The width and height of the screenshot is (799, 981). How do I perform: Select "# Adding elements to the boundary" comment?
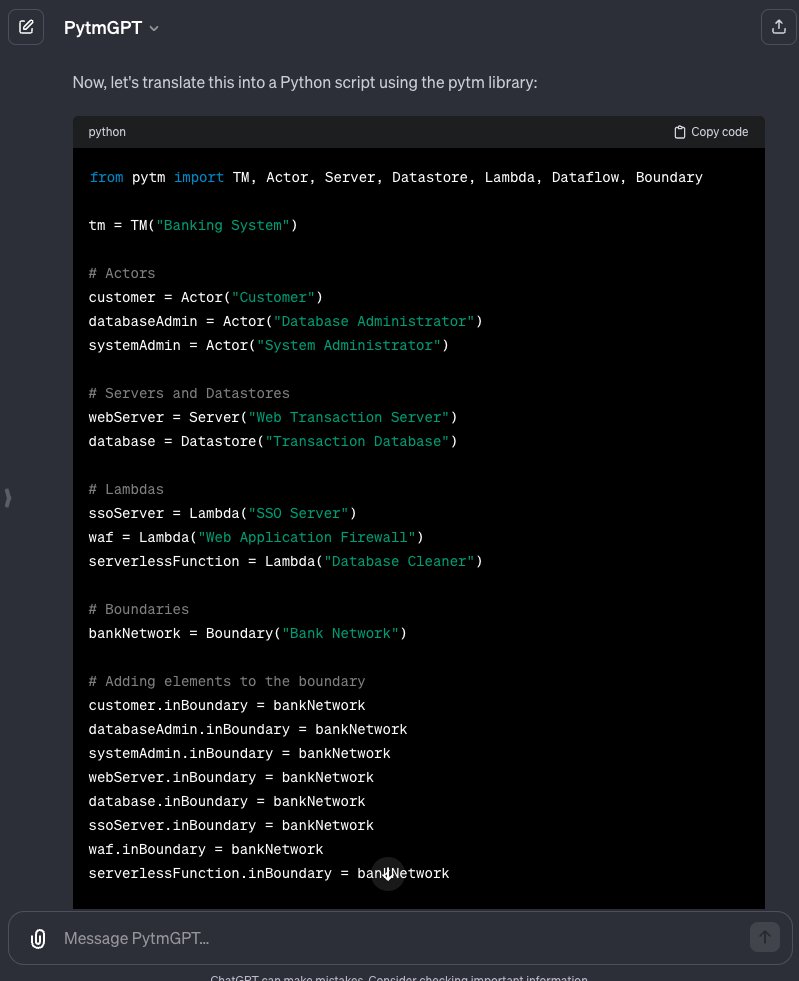(226, 681)
